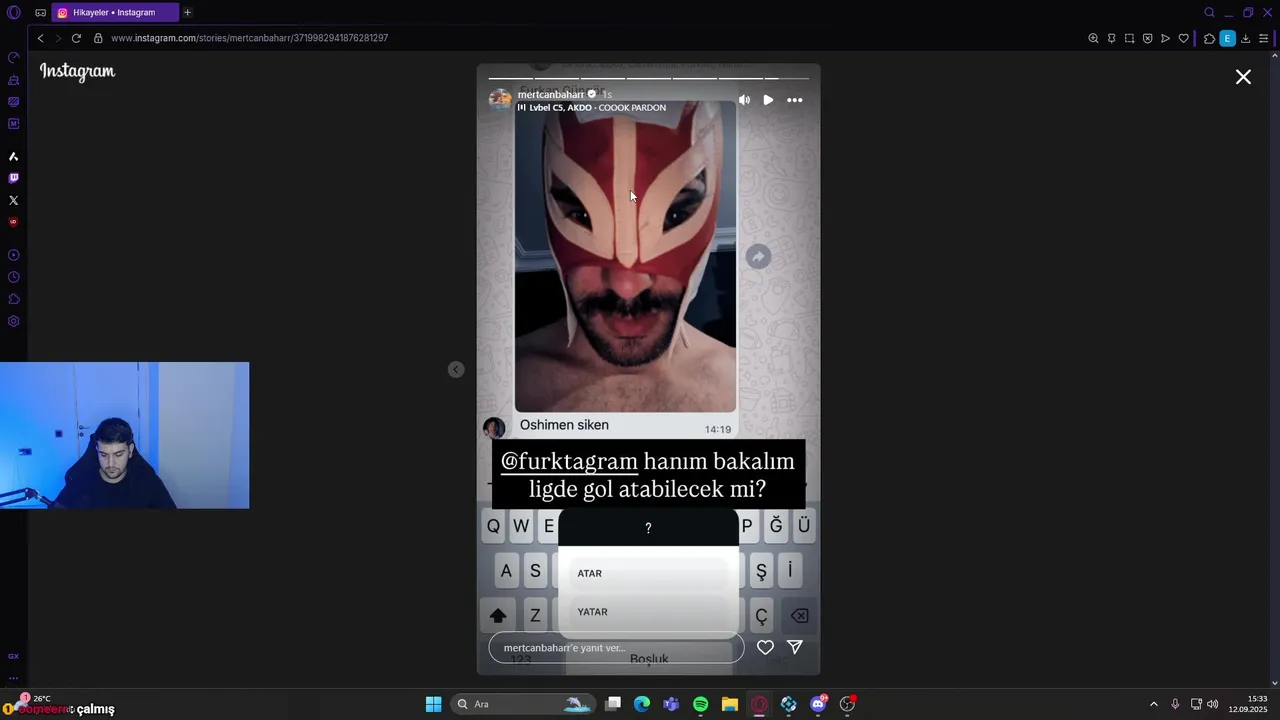Open Spotify from the taskbar
Viewport: 1280px width, 720px height.
(x=700, y=704)
